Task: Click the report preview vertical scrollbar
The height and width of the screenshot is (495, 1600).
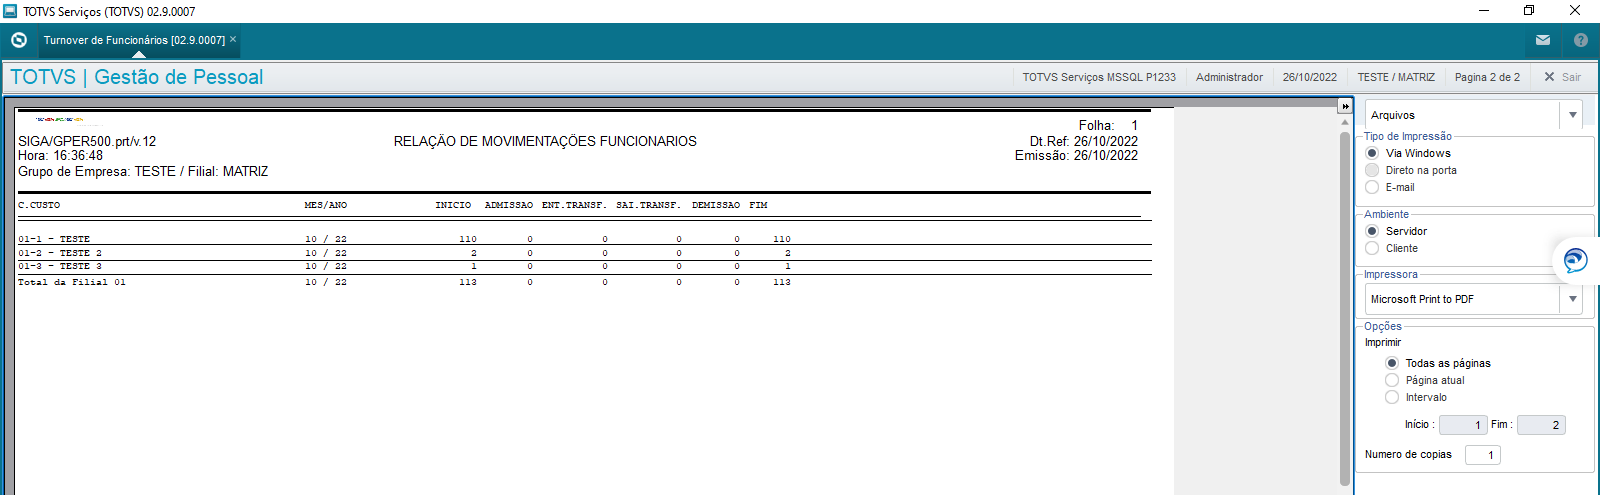Action: pyautogui.click(x=1345, y=308)
